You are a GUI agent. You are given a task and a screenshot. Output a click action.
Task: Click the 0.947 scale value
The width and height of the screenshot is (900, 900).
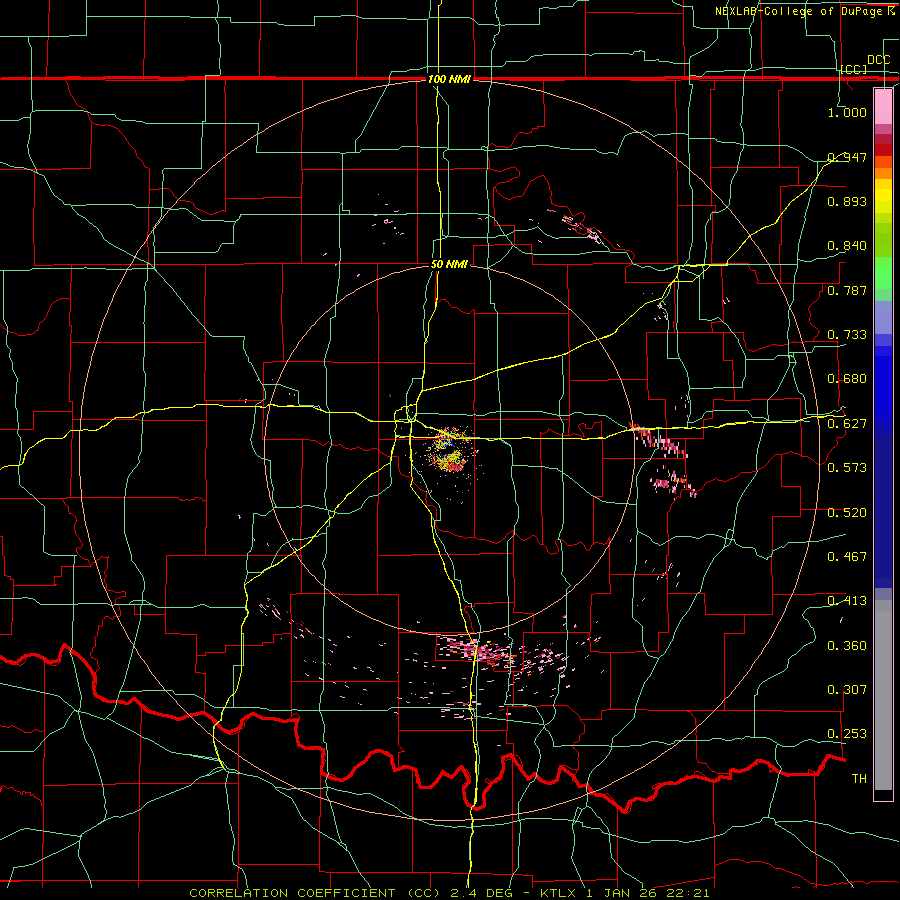(x=847, y=157)
